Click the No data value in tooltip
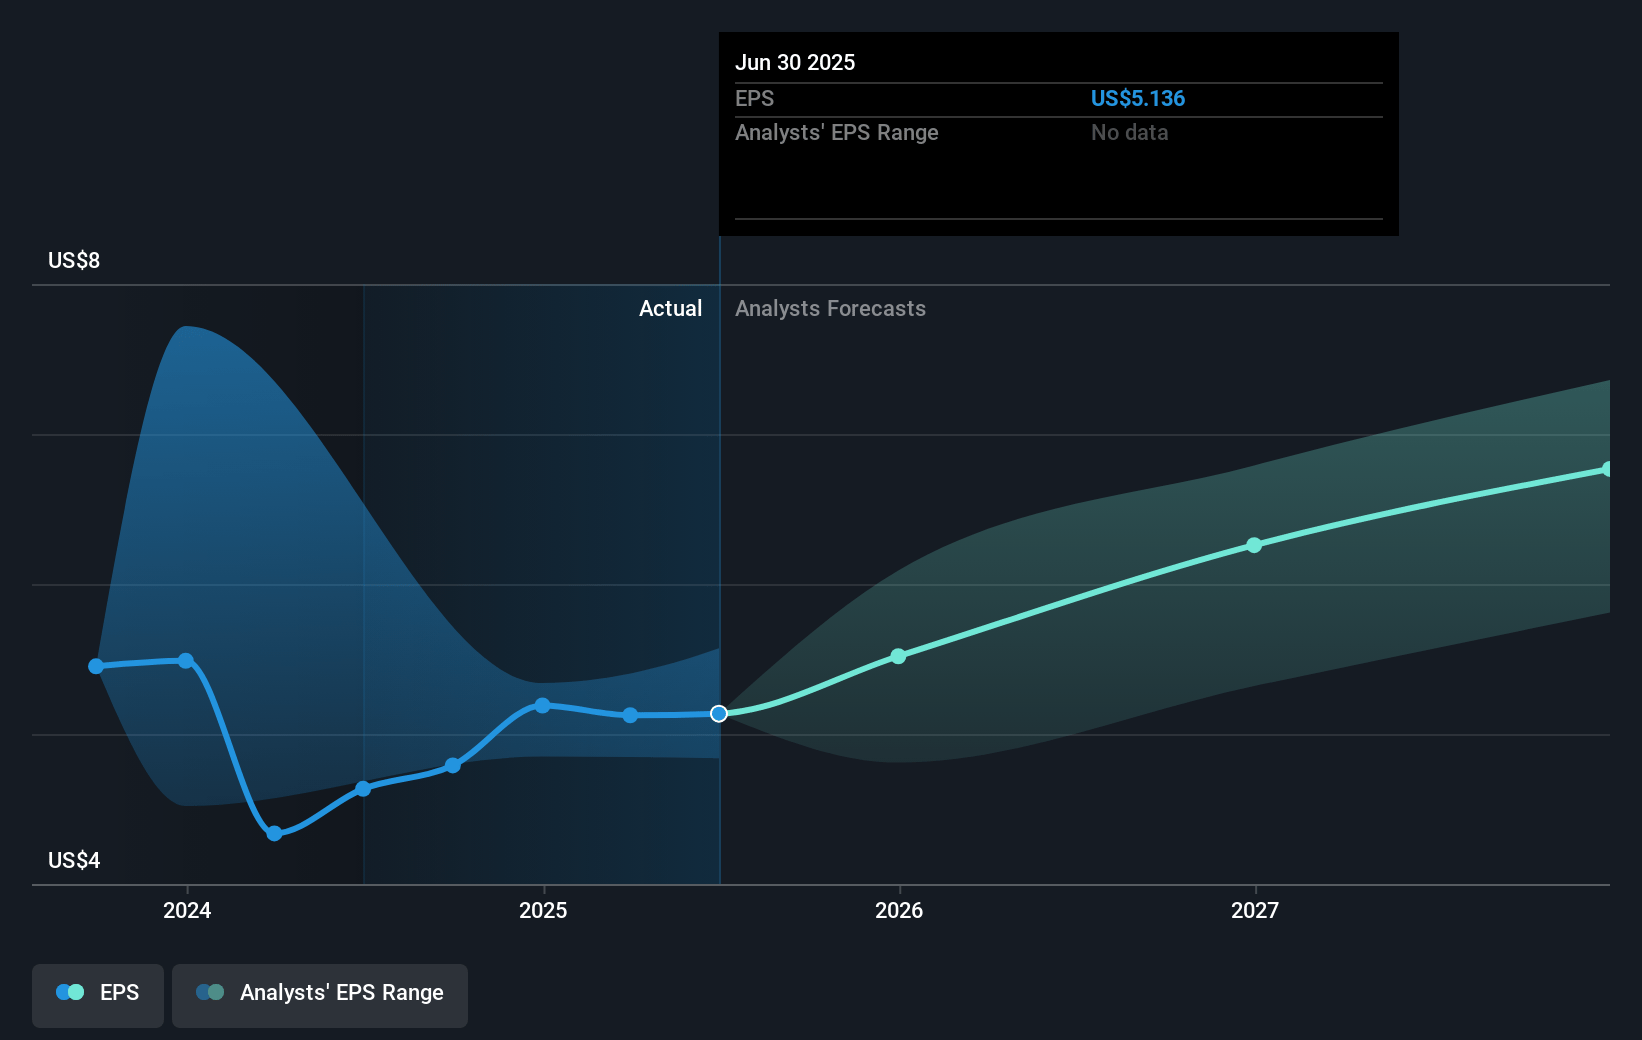The image size is (1642, 1040). (x=1130, y=133)
